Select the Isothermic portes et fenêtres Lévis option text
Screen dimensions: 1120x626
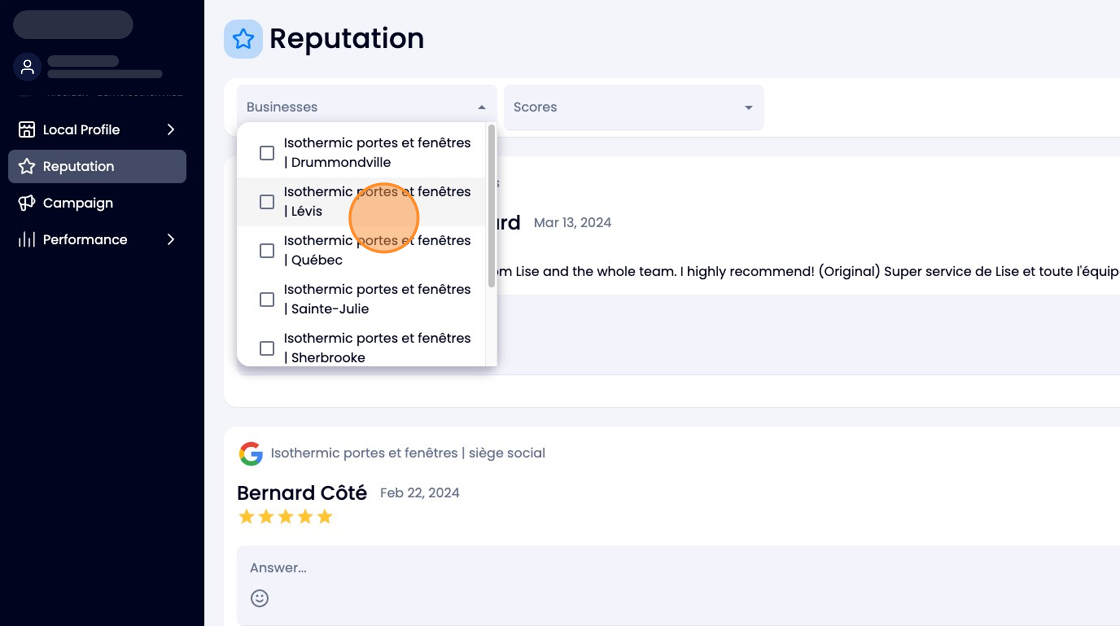[x=377, y=202]
